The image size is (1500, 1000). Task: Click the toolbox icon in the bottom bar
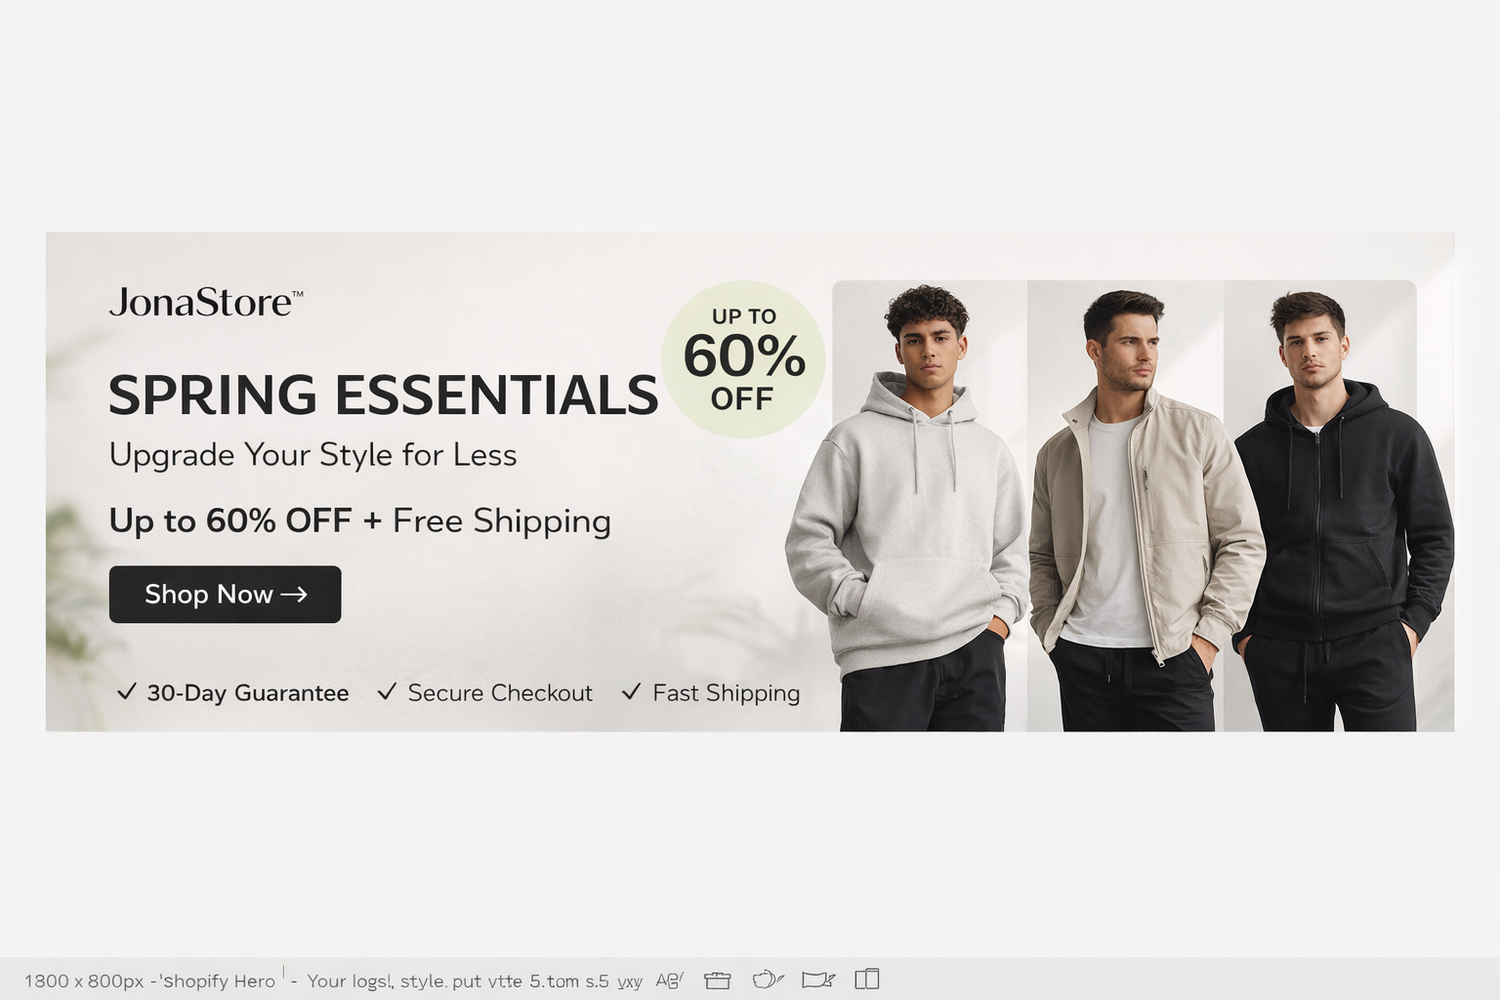tap(717, 980)
